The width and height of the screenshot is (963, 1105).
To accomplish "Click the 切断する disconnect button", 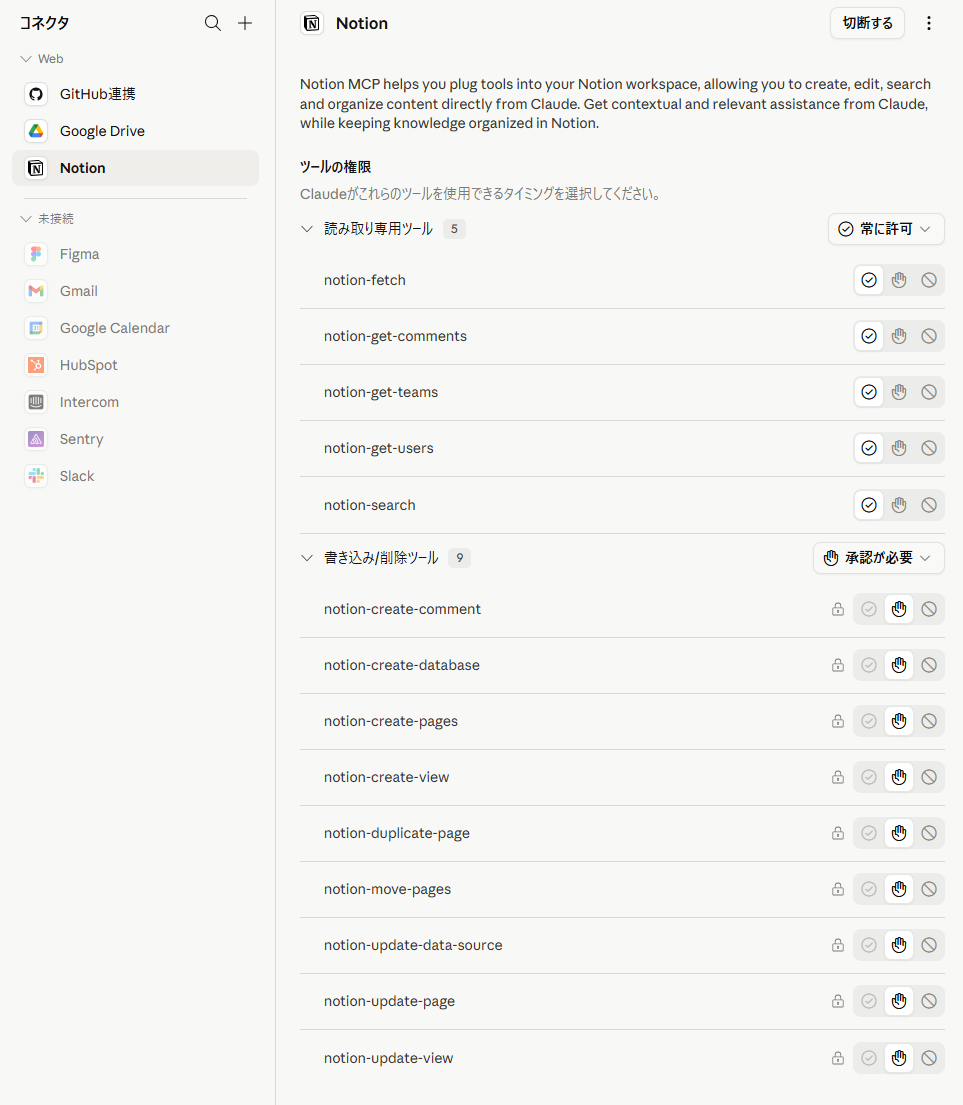I will (x=867, y=23).
